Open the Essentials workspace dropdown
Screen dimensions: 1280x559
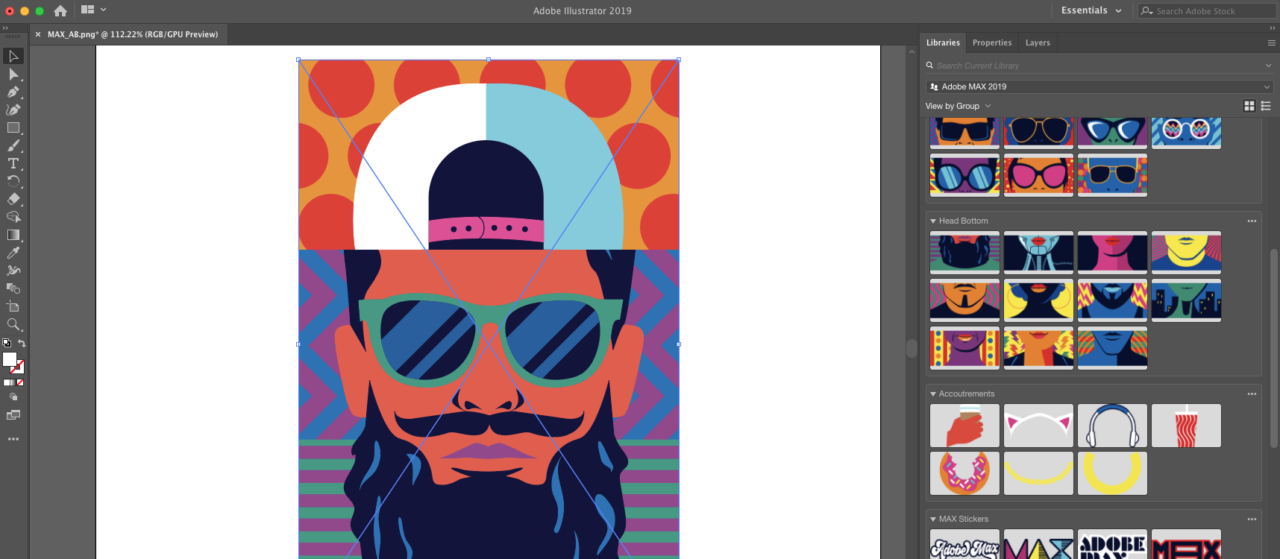1091,11
